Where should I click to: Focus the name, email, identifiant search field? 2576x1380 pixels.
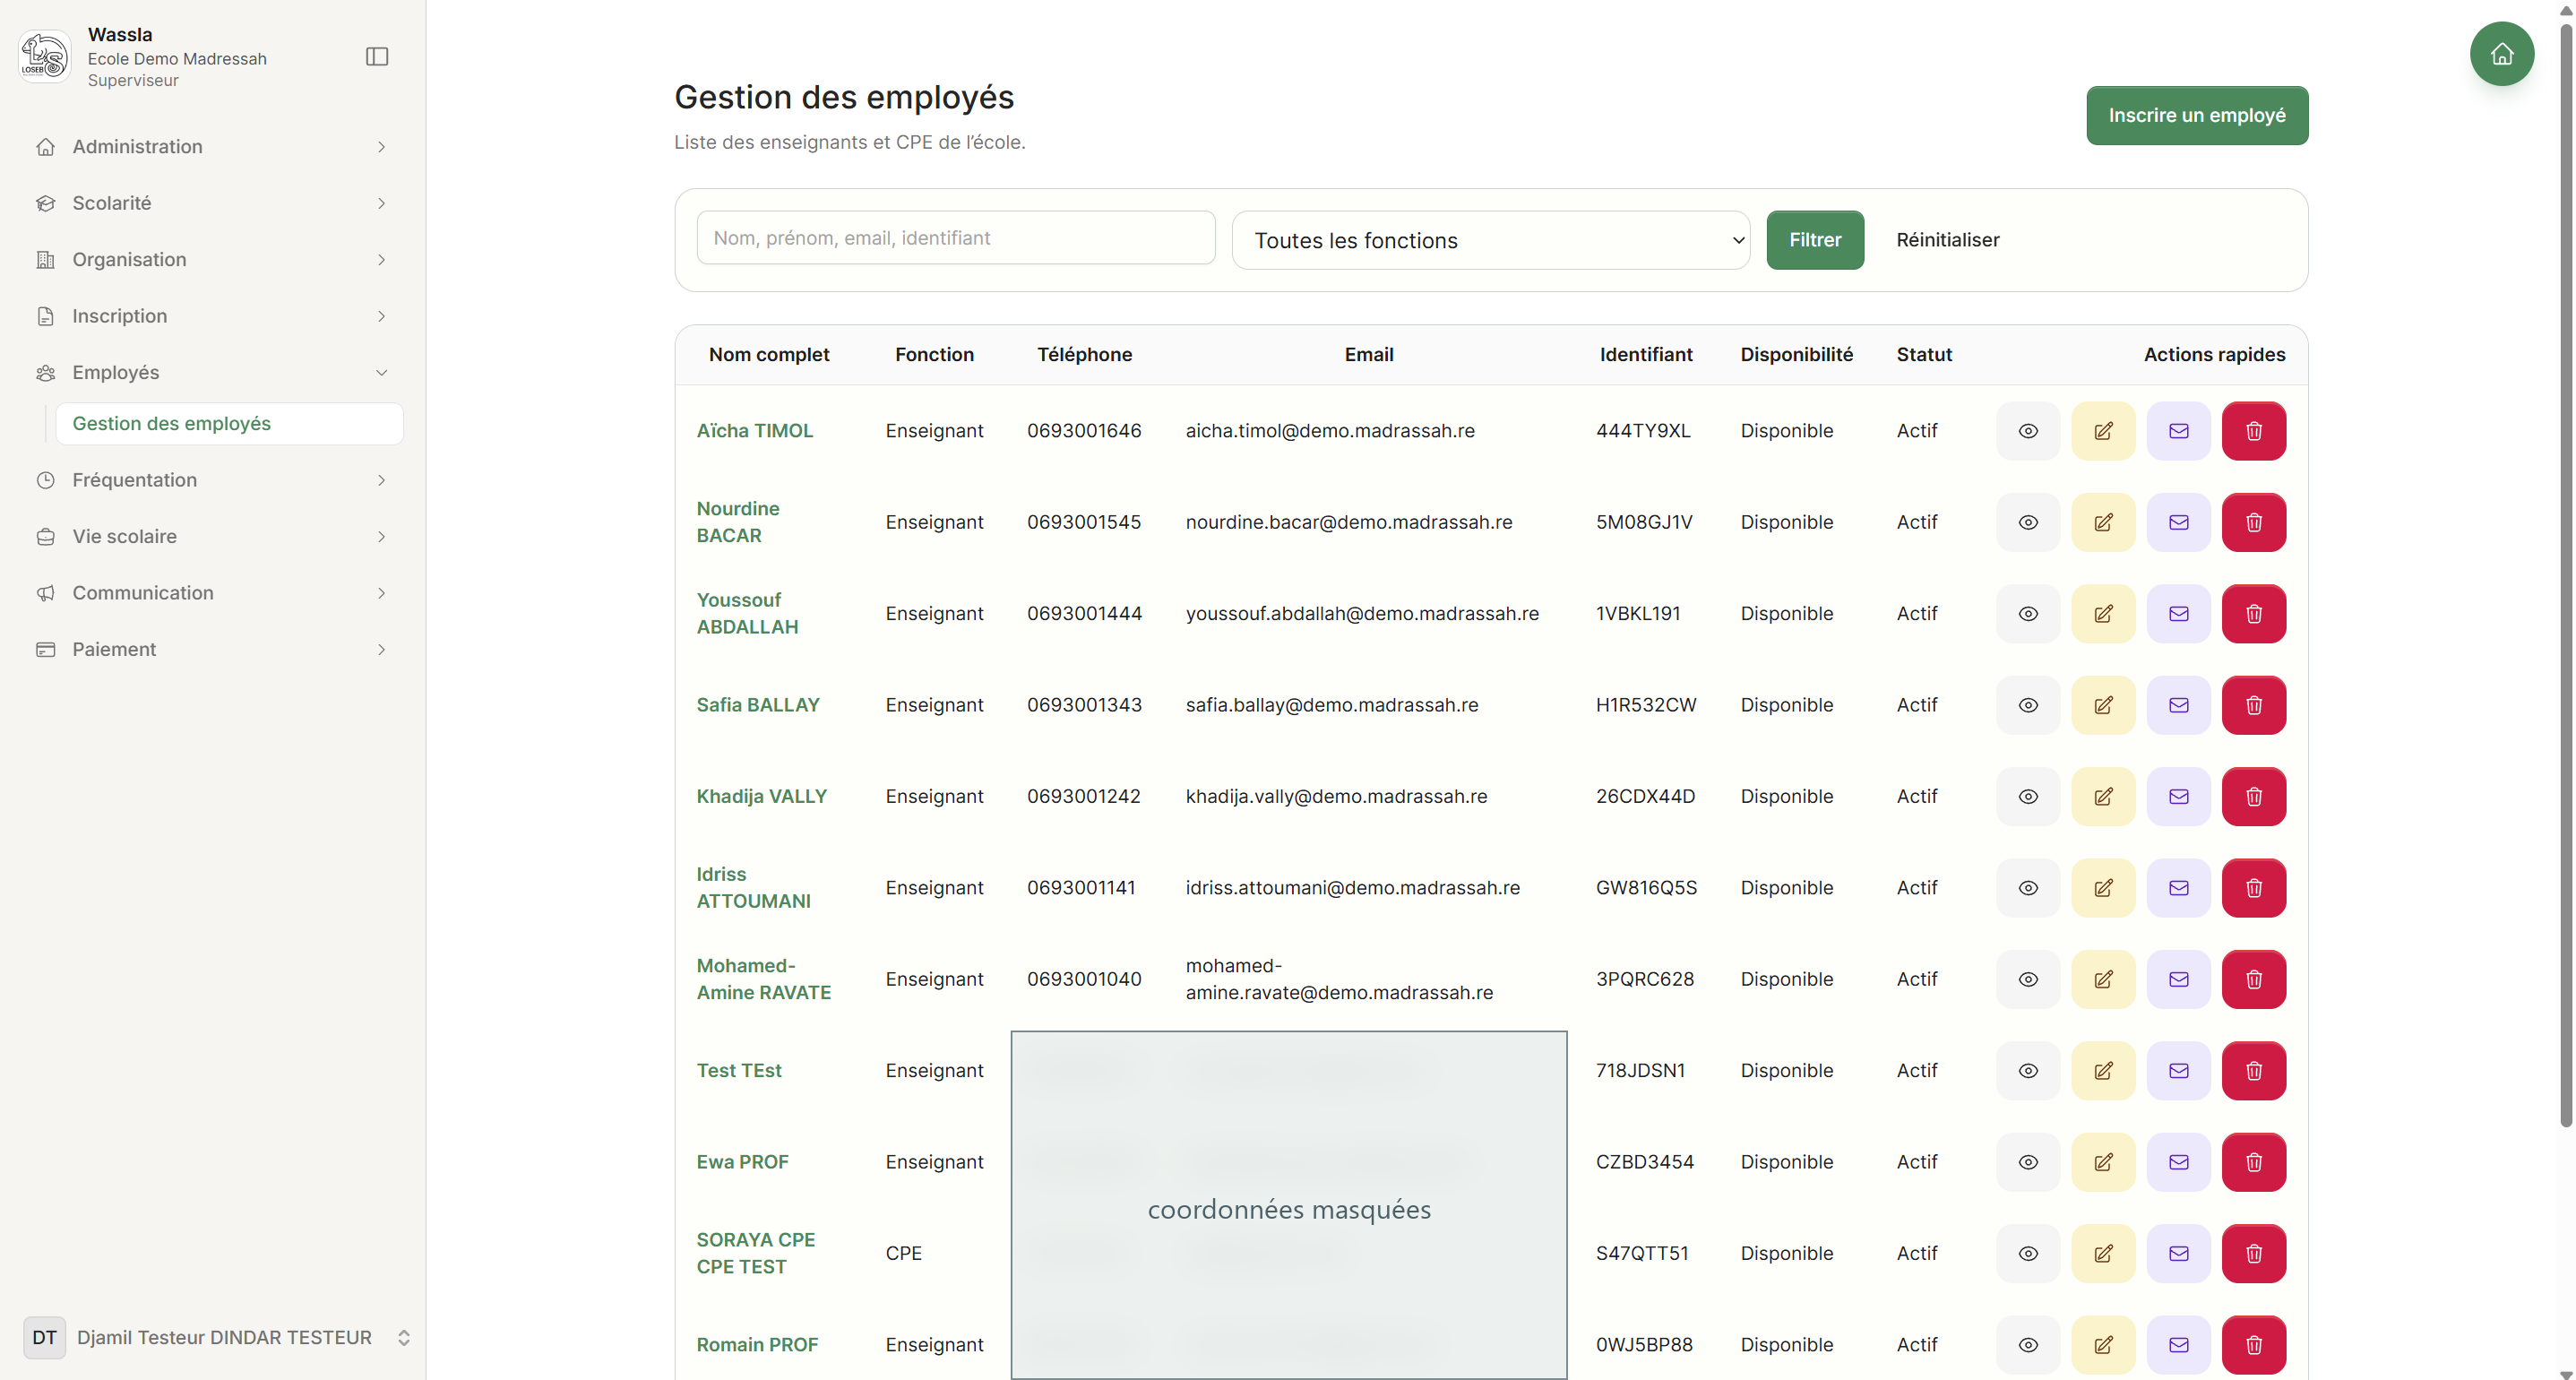955,238
